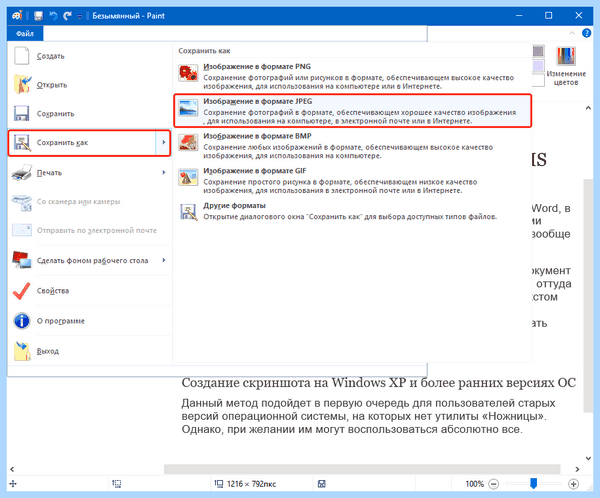600x498 pixels.
Task: Save as Изображение в формате JPEG
Action: tap(352, 111)
